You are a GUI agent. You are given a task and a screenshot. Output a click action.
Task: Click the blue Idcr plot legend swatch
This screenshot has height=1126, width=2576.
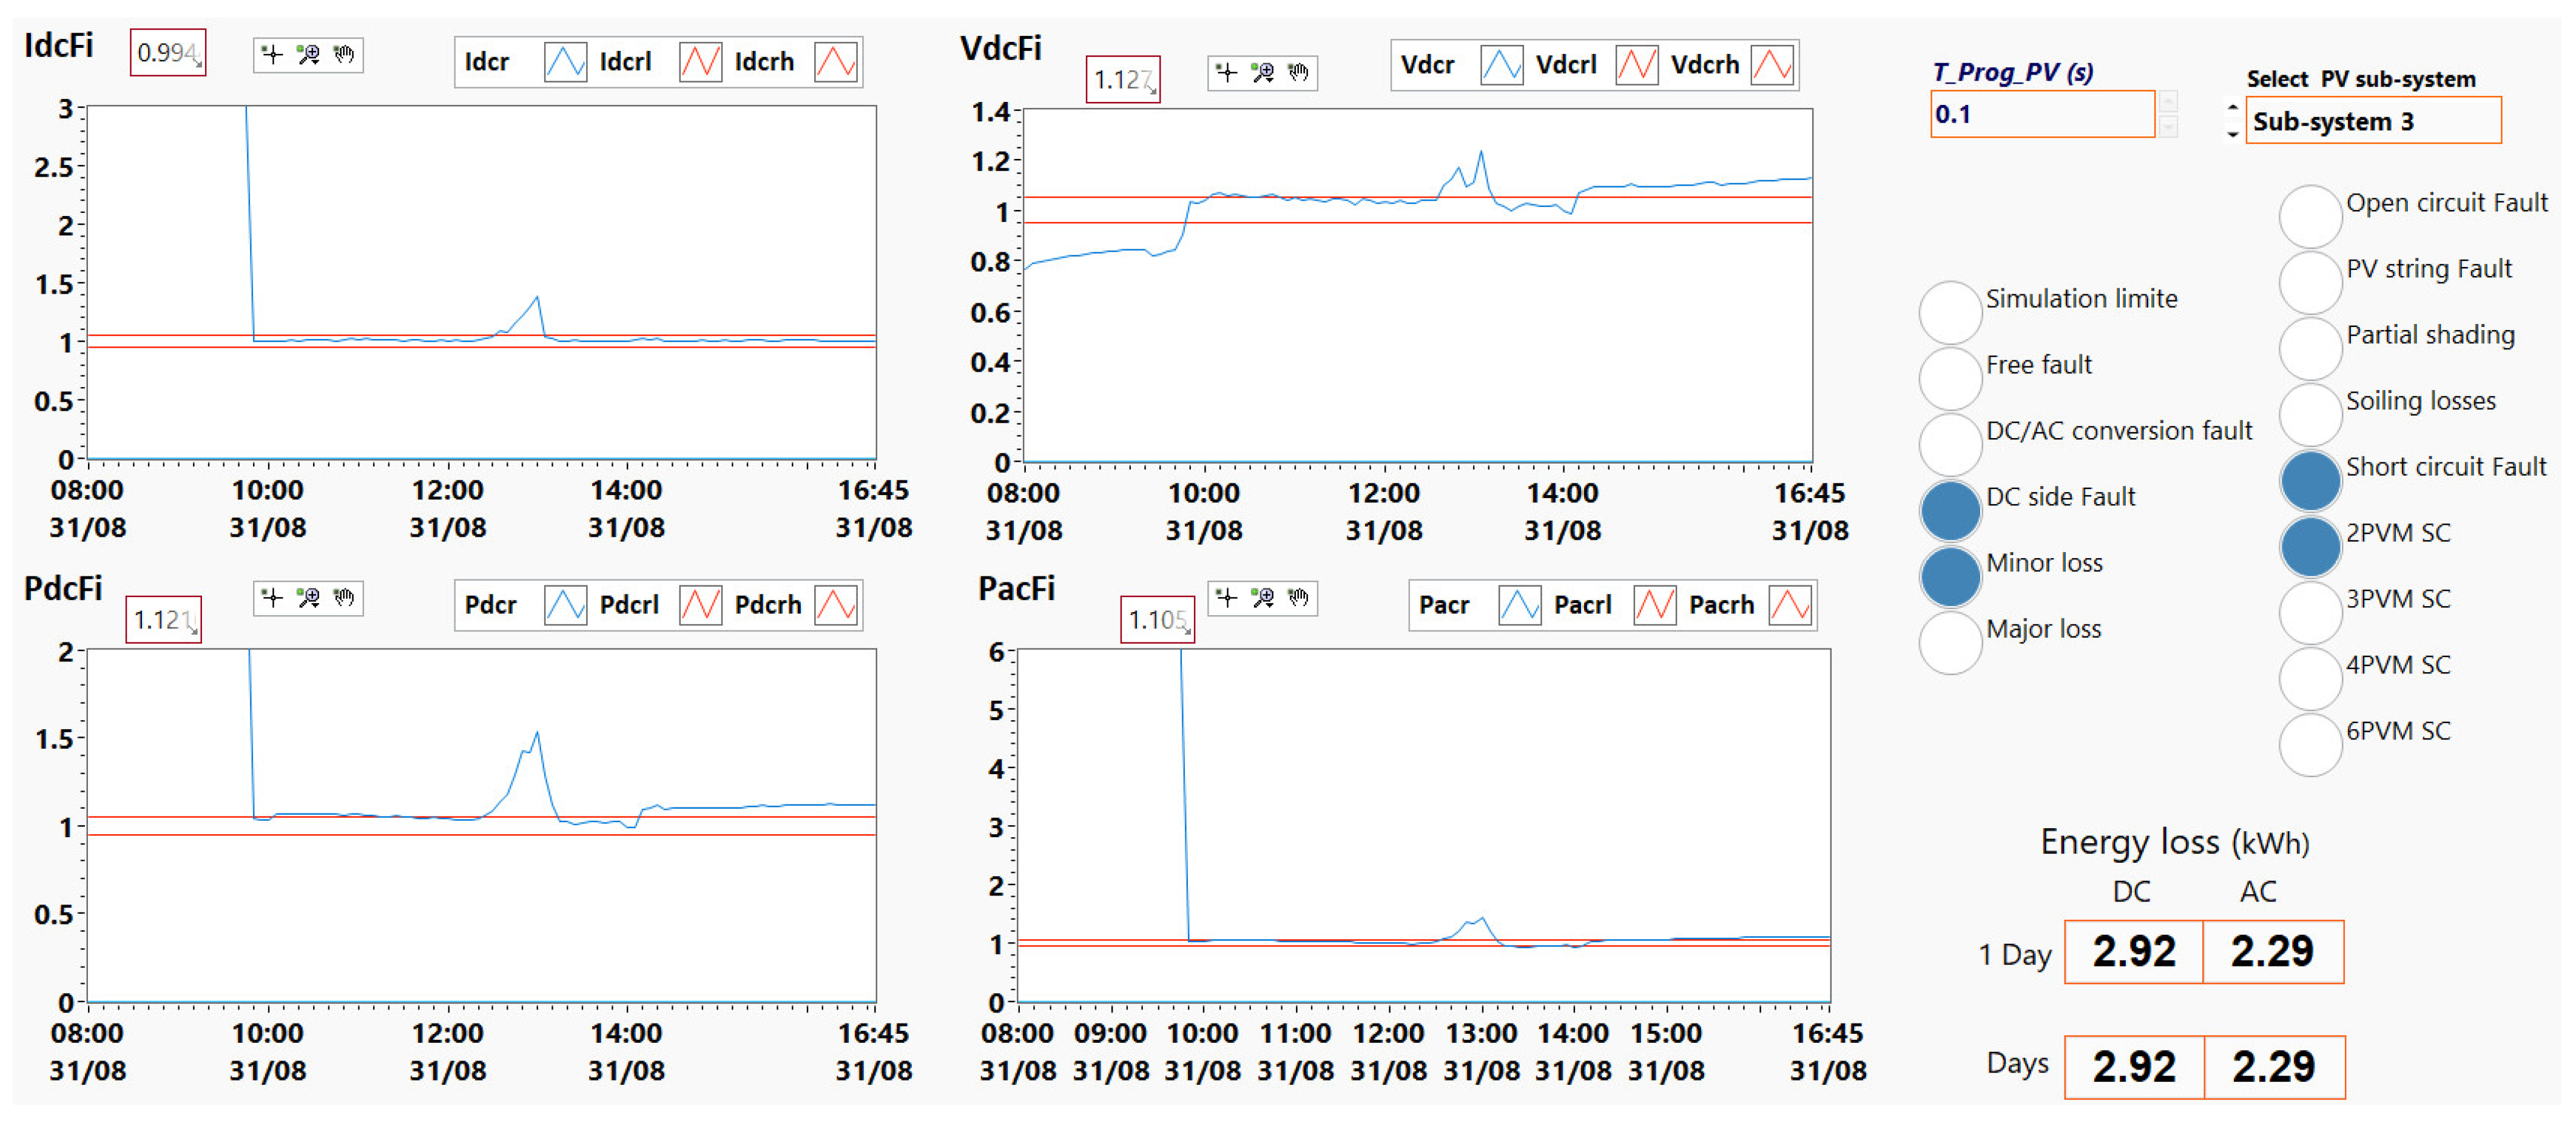[x=565, y=62]
